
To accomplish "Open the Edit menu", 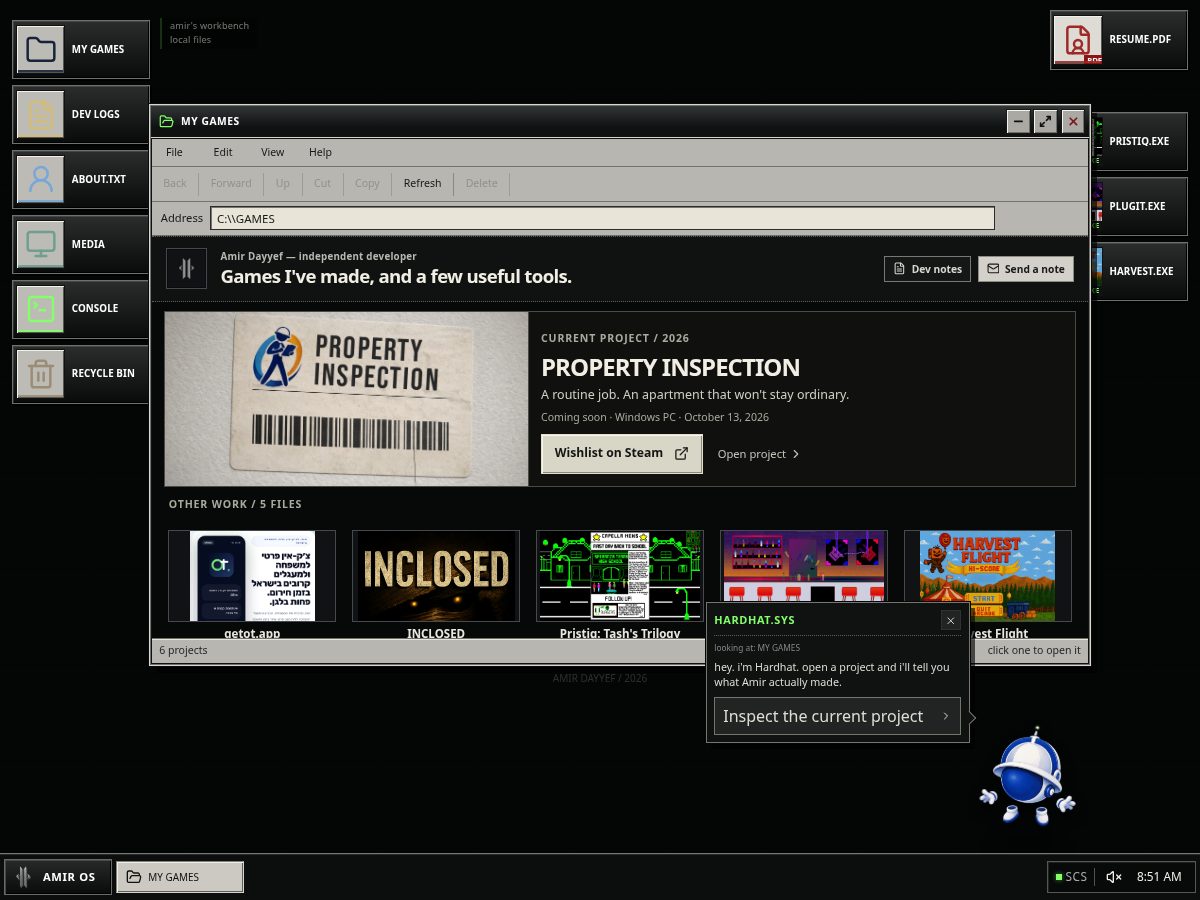I will 223,152.
